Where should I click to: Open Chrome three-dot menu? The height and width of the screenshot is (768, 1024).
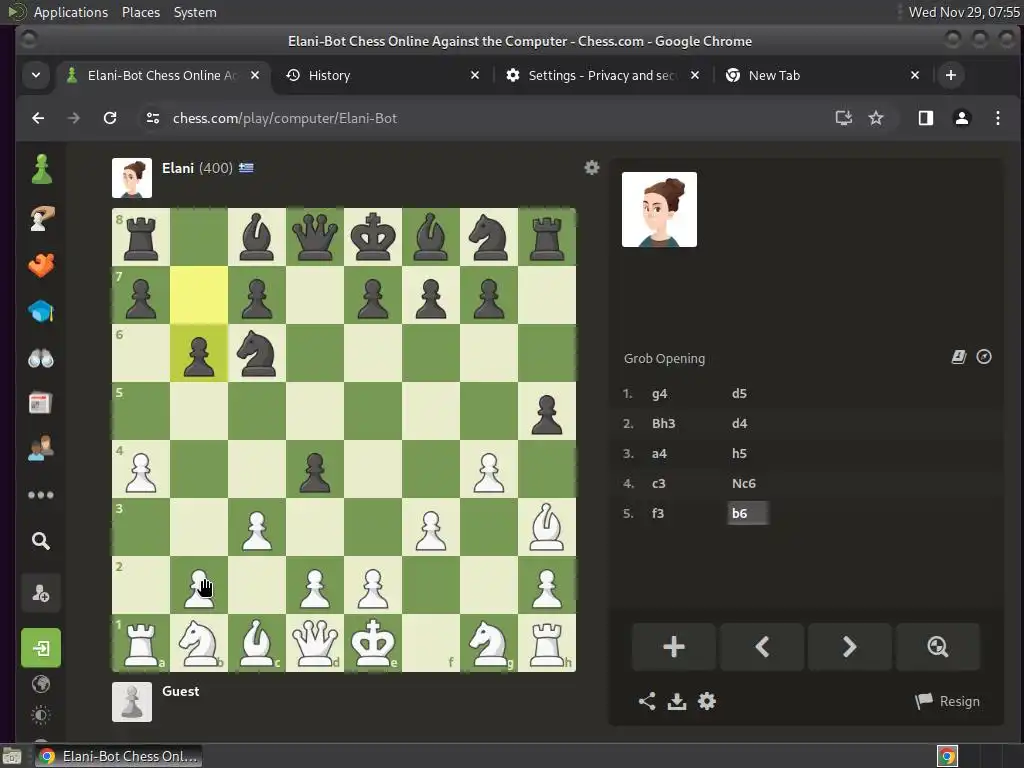coord(997,118)
